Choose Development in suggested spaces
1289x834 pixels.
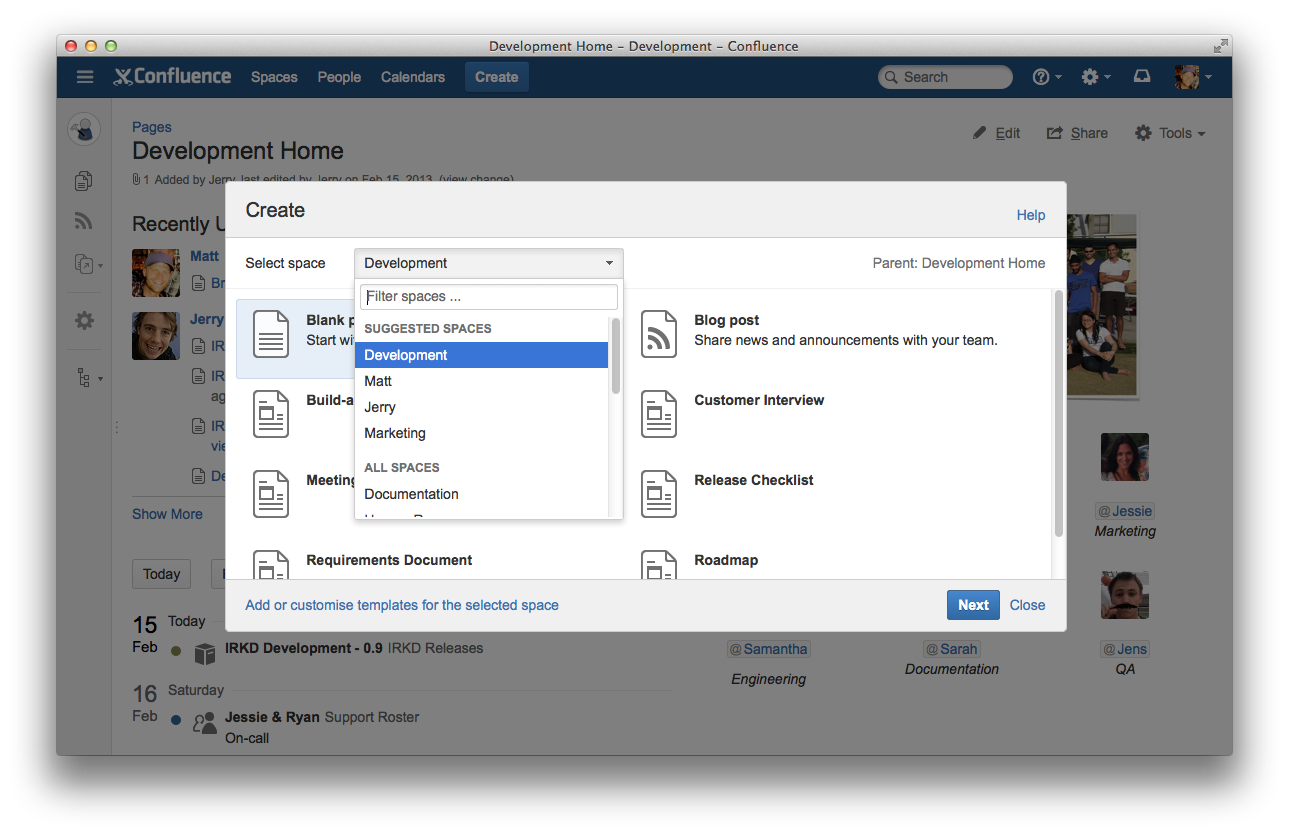482,355
